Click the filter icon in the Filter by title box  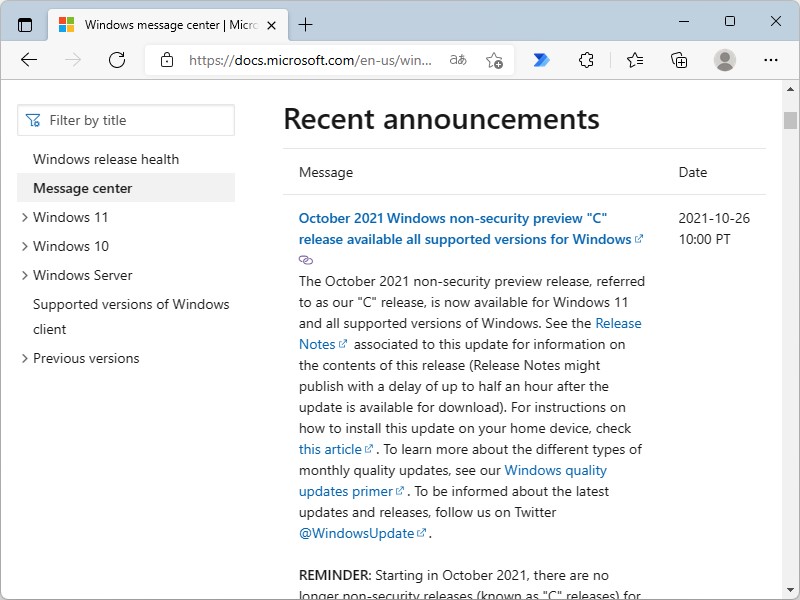click(33, 119)
